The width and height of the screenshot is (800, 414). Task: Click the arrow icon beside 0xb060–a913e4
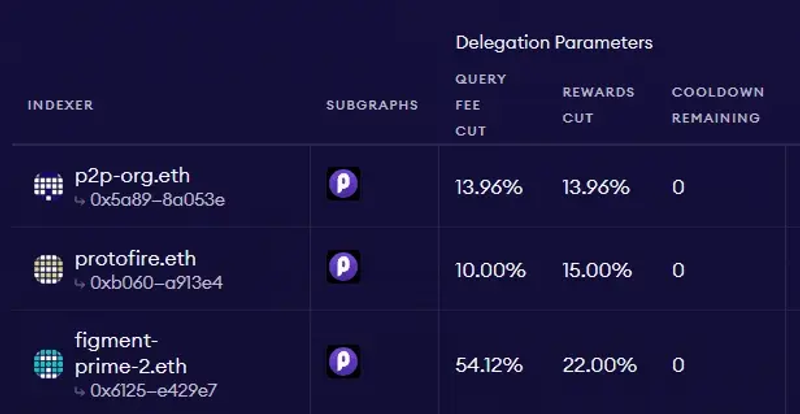pyautogui.click(x=80, y=284)
